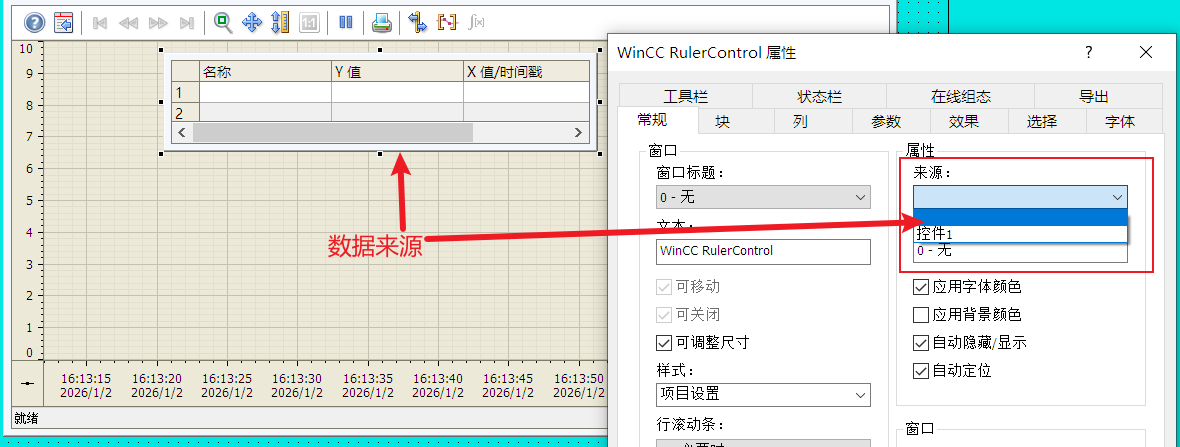The height and width of the screenshot is (447, 1180).
Task: Print the trend window
Action: click(382, 23)
